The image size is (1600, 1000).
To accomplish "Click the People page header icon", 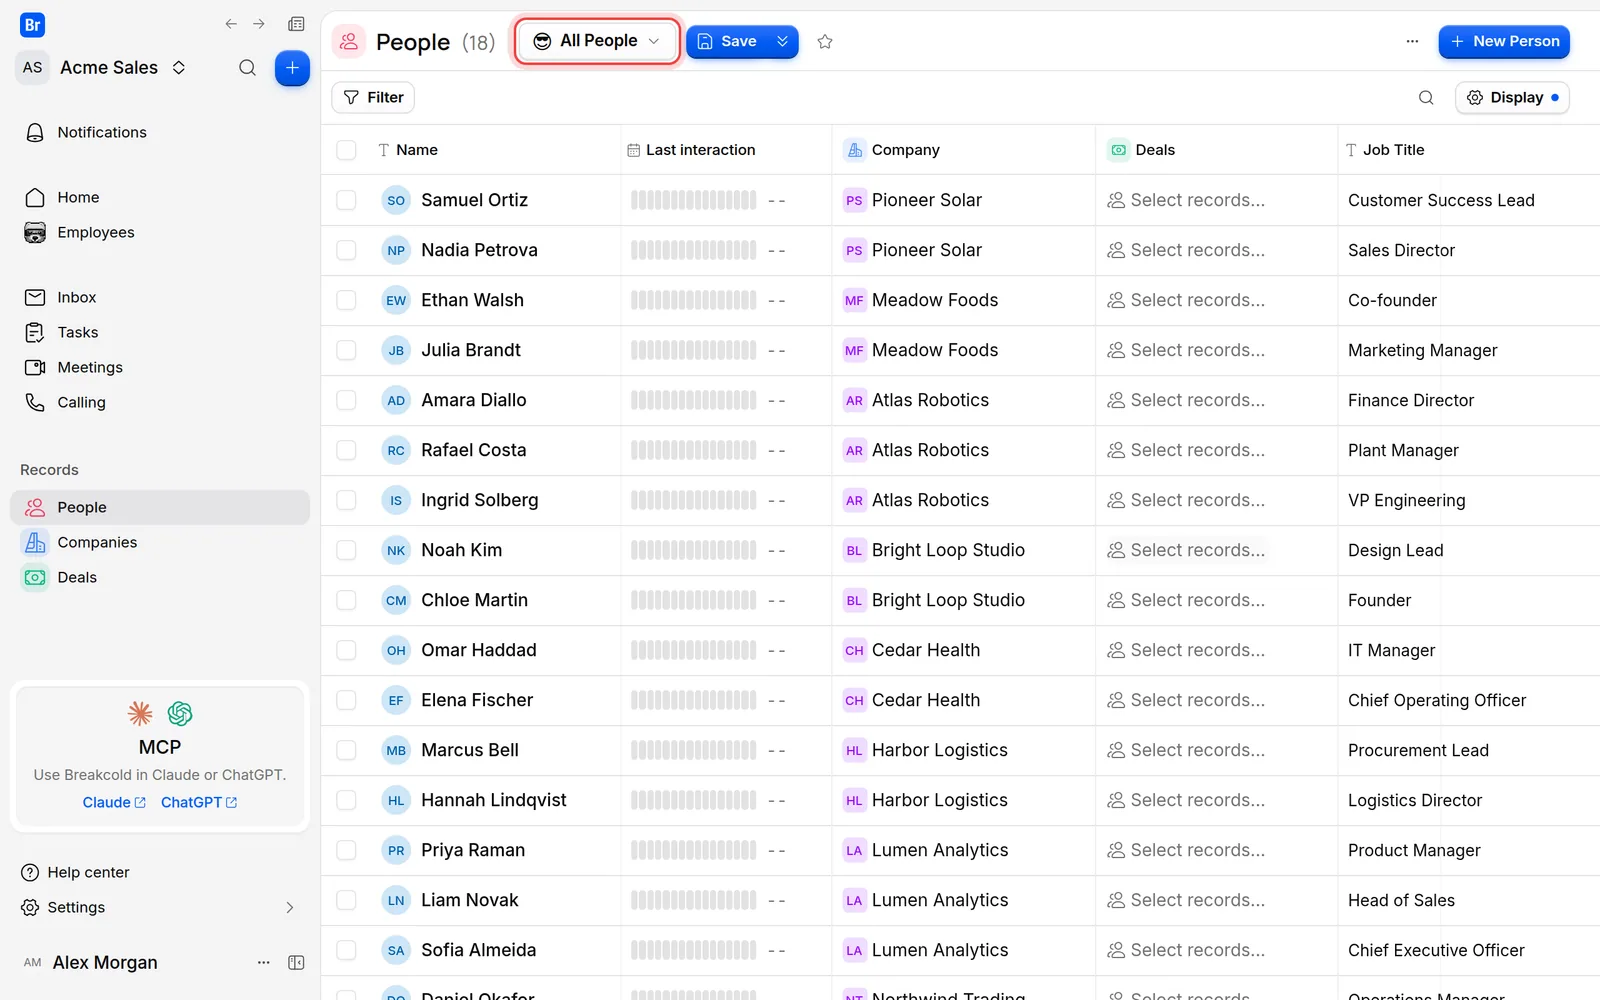I will (349, 41).
